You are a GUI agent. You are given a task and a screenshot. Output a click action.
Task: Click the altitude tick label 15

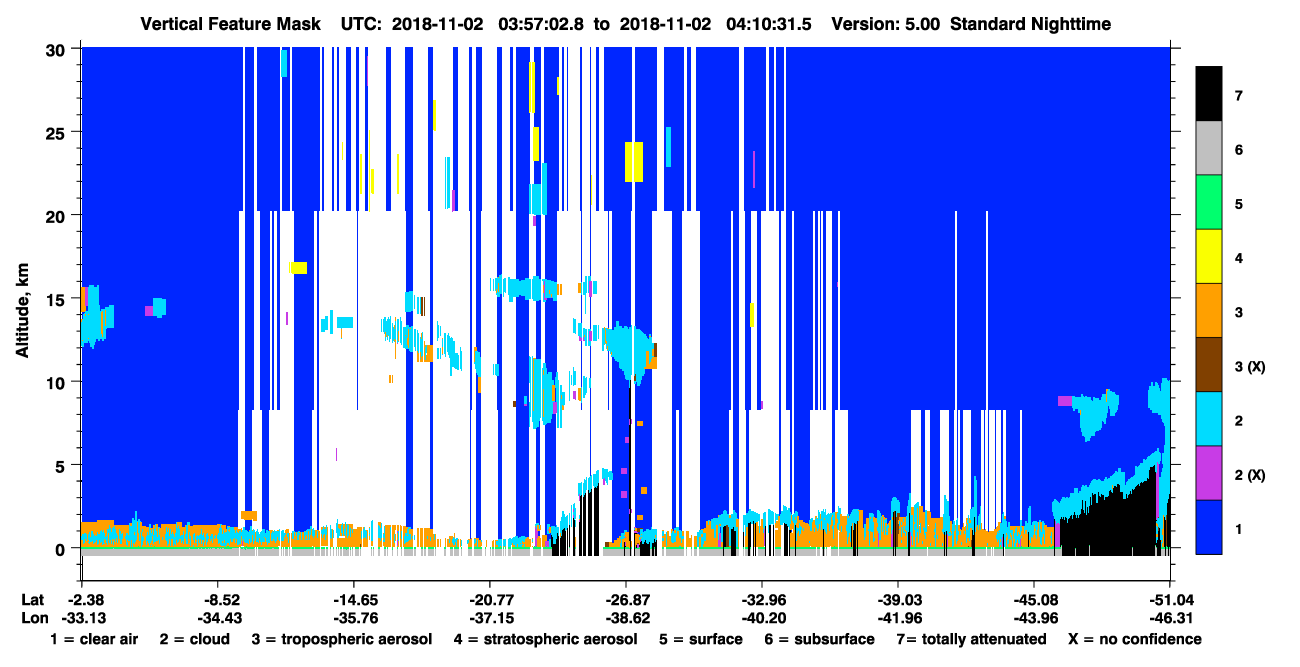(58, 298)
